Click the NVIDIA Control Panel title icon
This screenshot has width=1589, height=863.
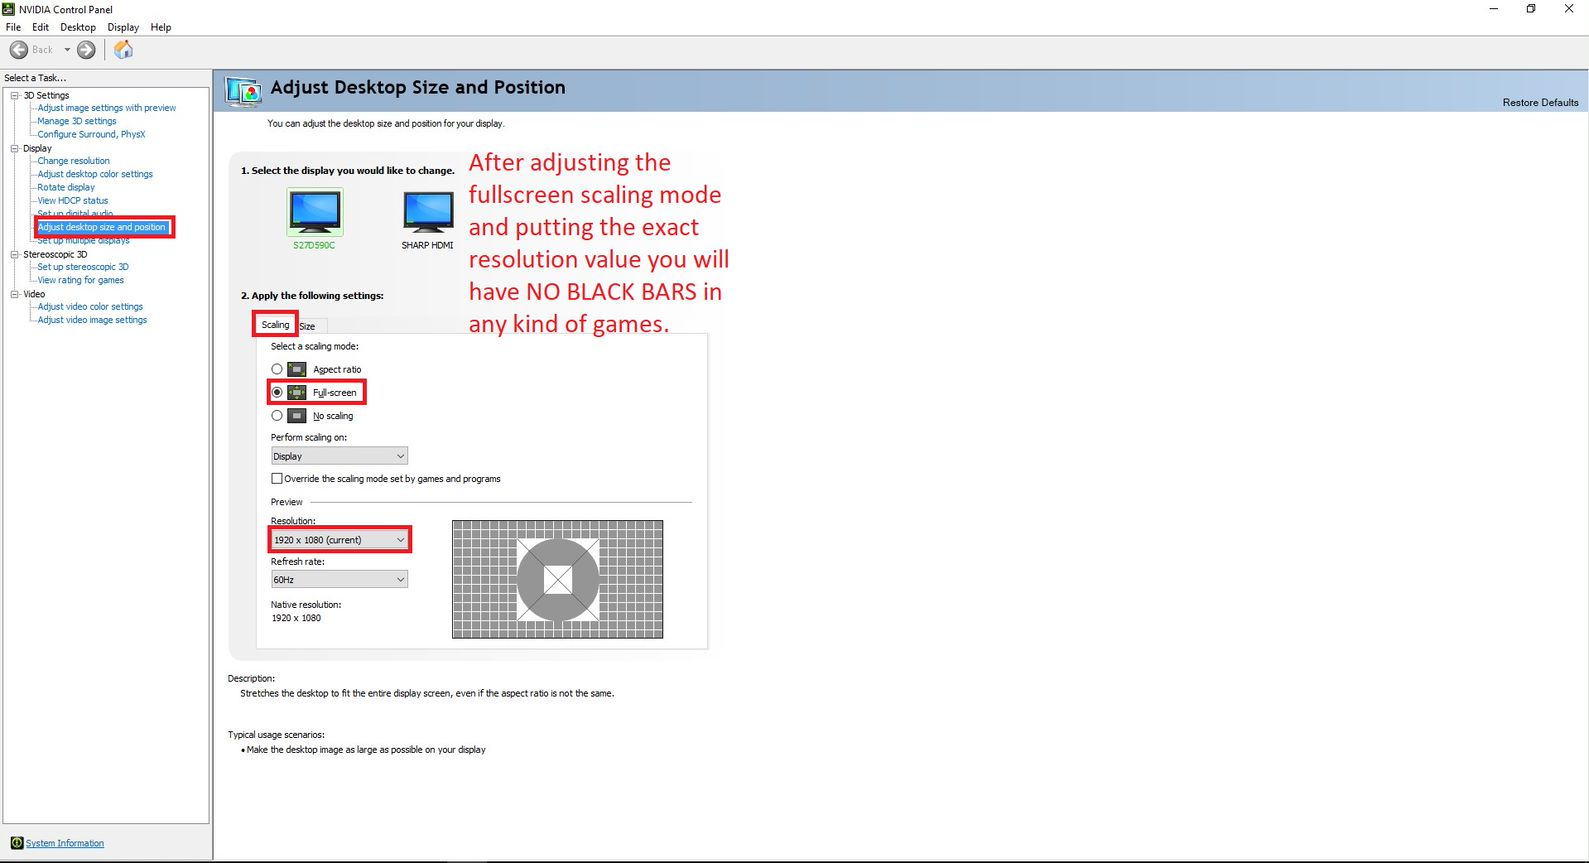(x=9, y=9)
